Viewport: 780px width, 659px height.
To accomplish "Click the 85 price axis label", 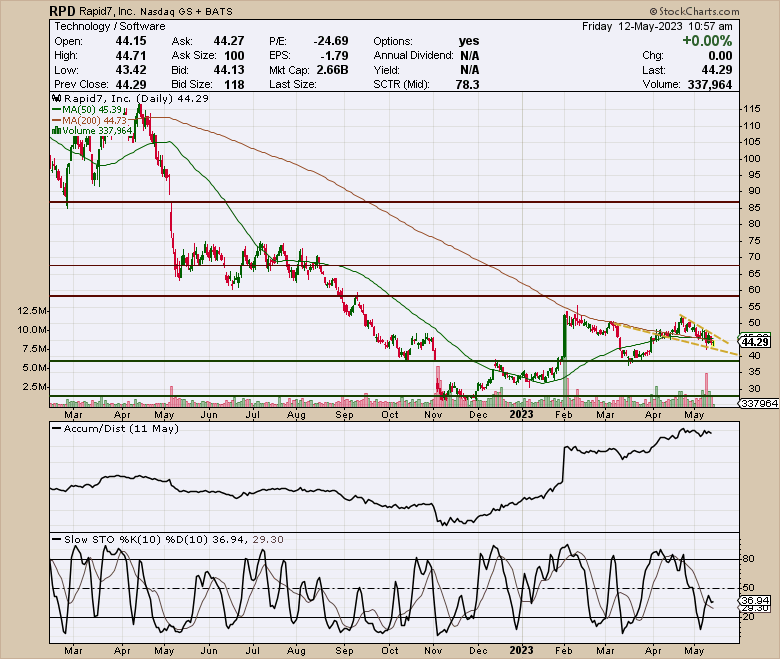I will coord(755,207).
